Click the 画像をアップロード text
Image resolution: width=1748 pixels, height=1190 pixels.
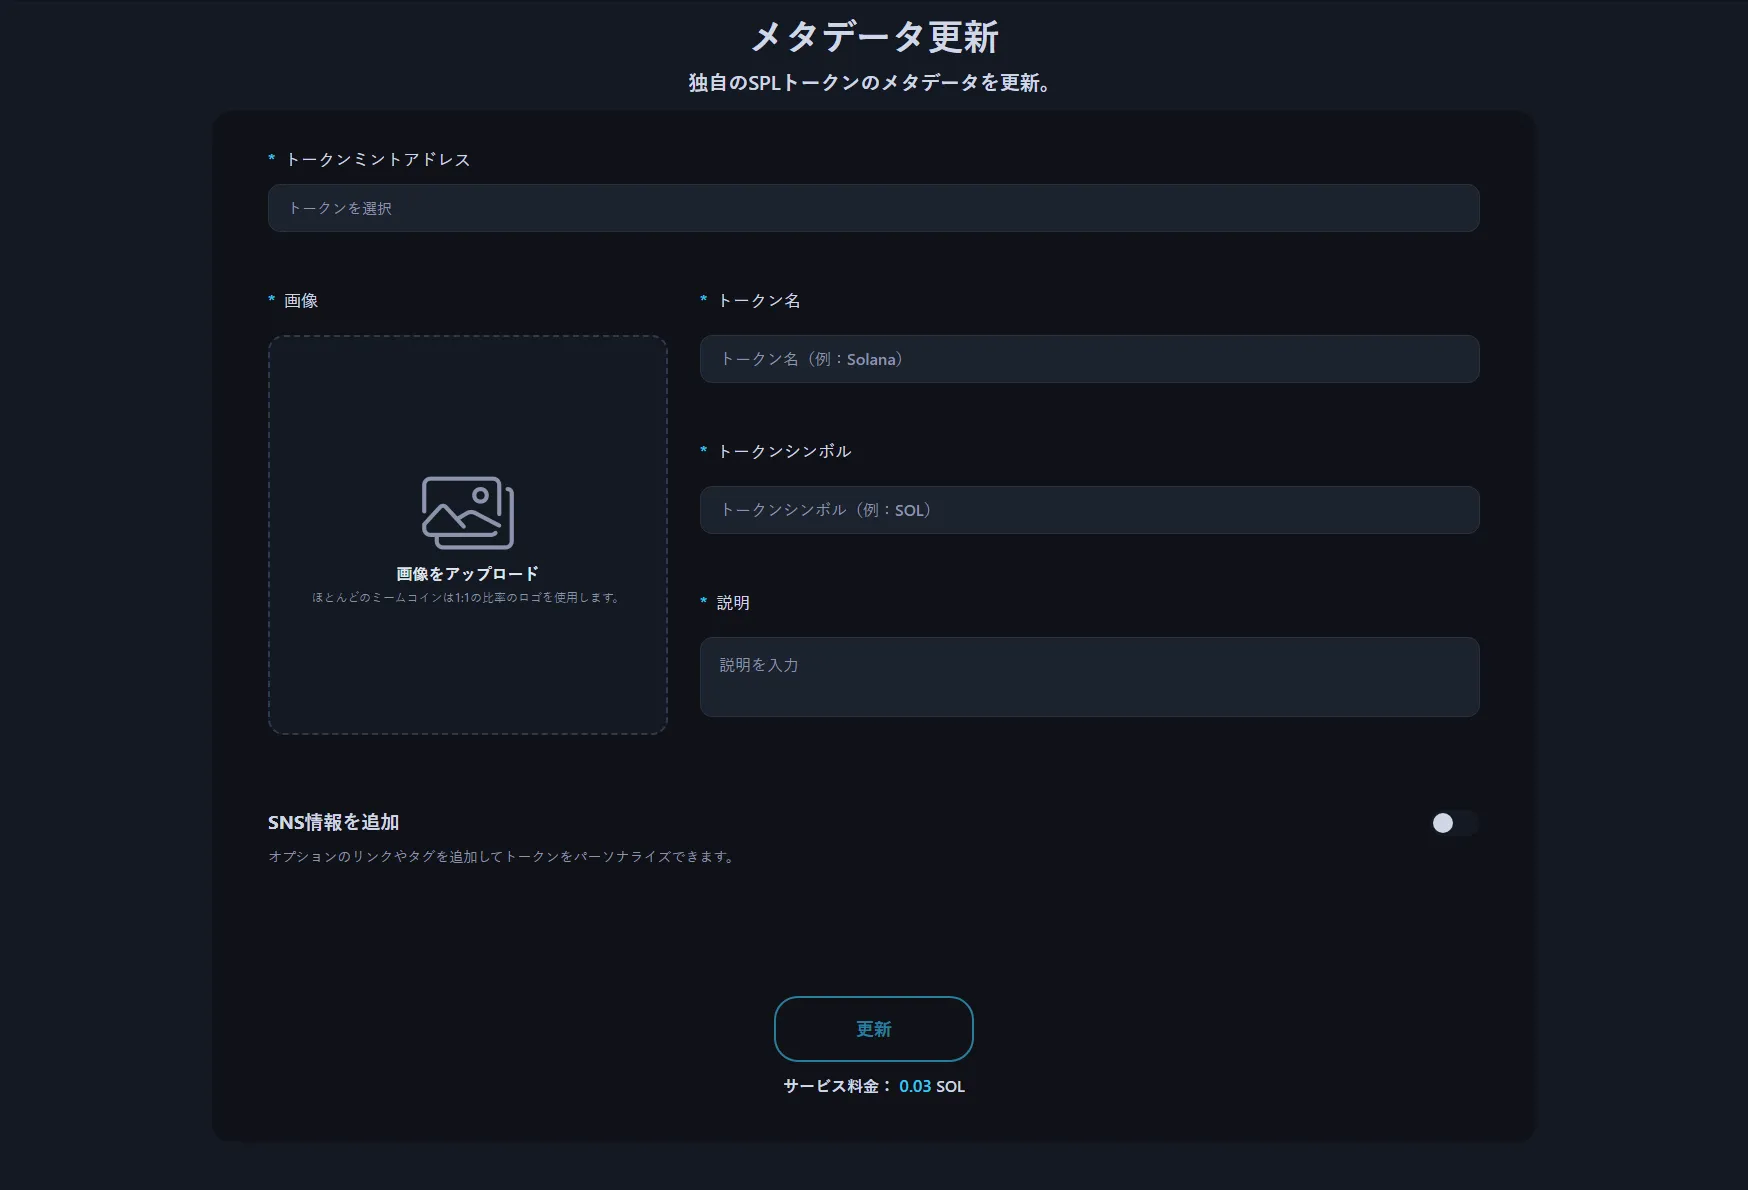[x=467, y=574]
